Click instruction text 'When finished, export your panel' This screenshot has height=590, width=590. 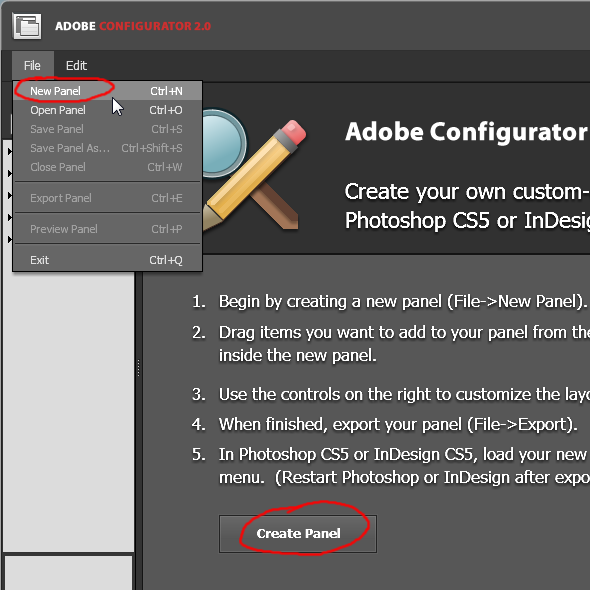(x=340, y=424)
